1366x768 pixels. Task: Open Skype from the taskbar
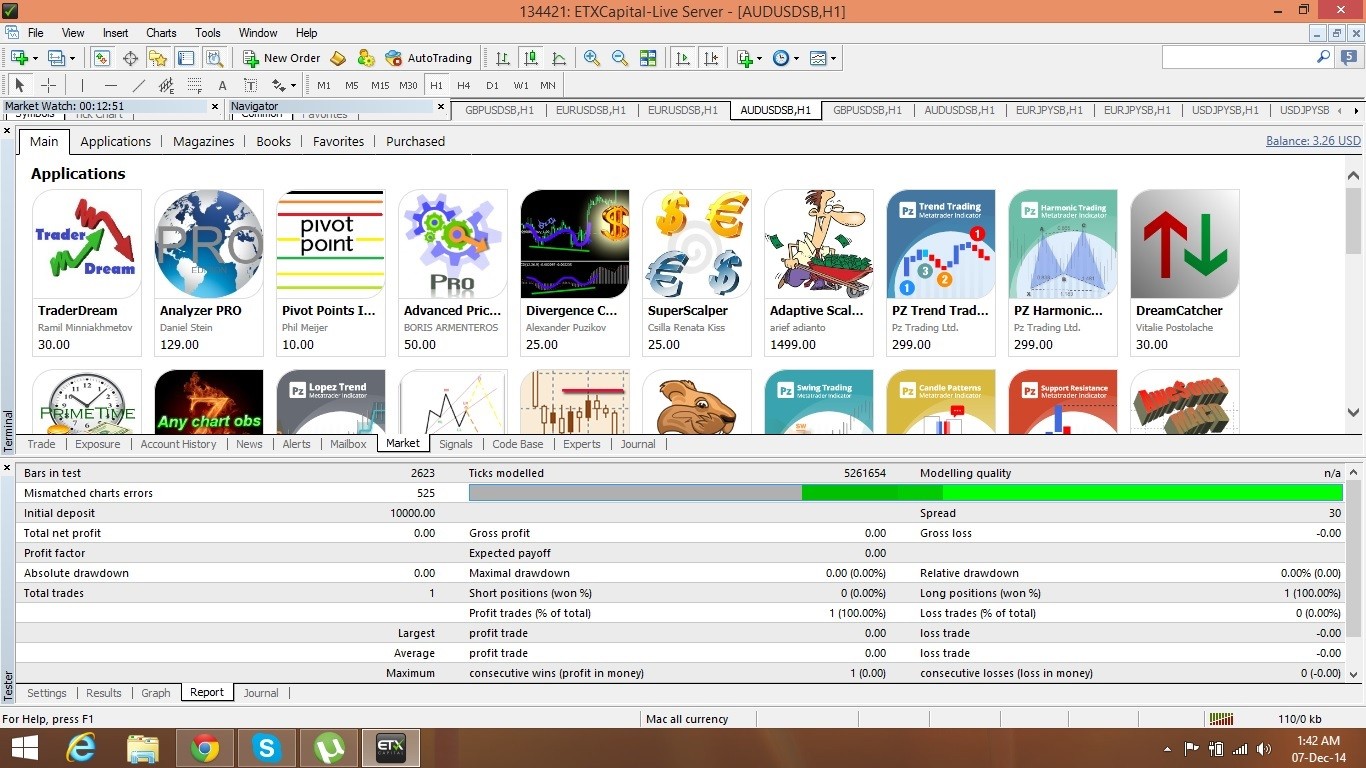tap(267, 748)
